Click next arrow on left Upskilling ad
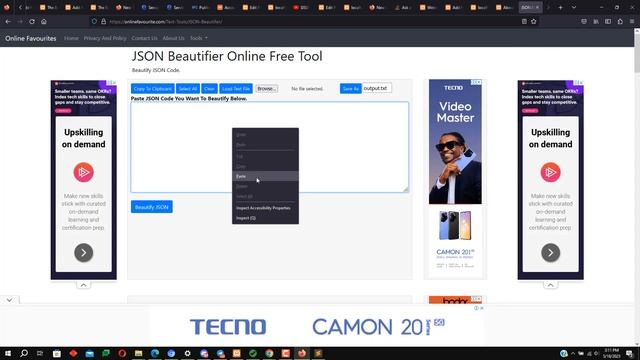This screenshot has width=640, height=360. tap(84, 253)
